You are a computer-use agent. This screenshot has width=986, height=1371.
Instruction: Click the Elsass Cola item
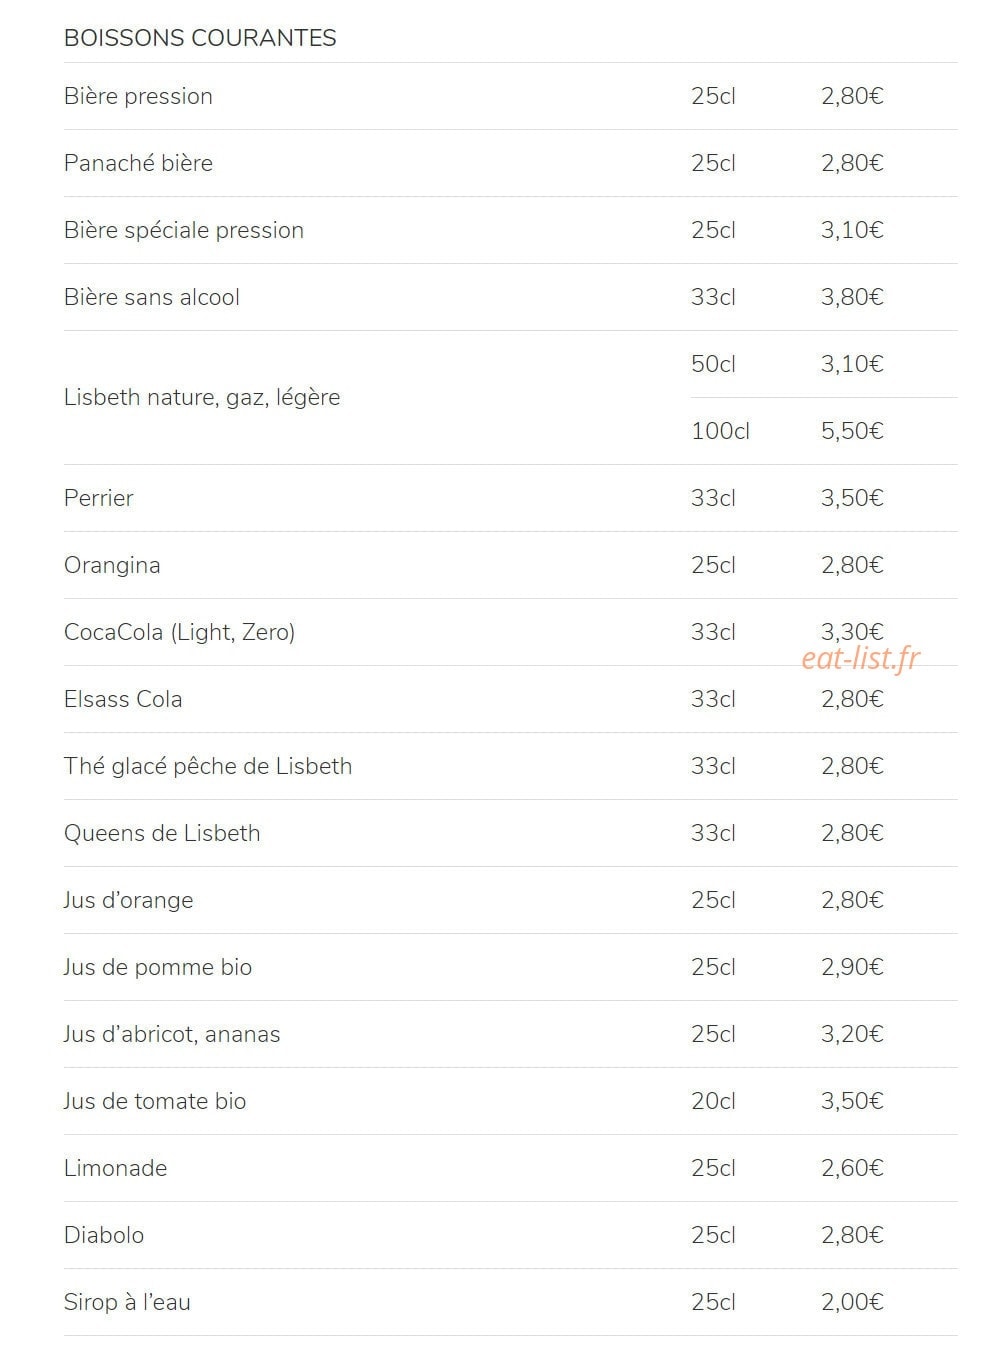(123, 699)
